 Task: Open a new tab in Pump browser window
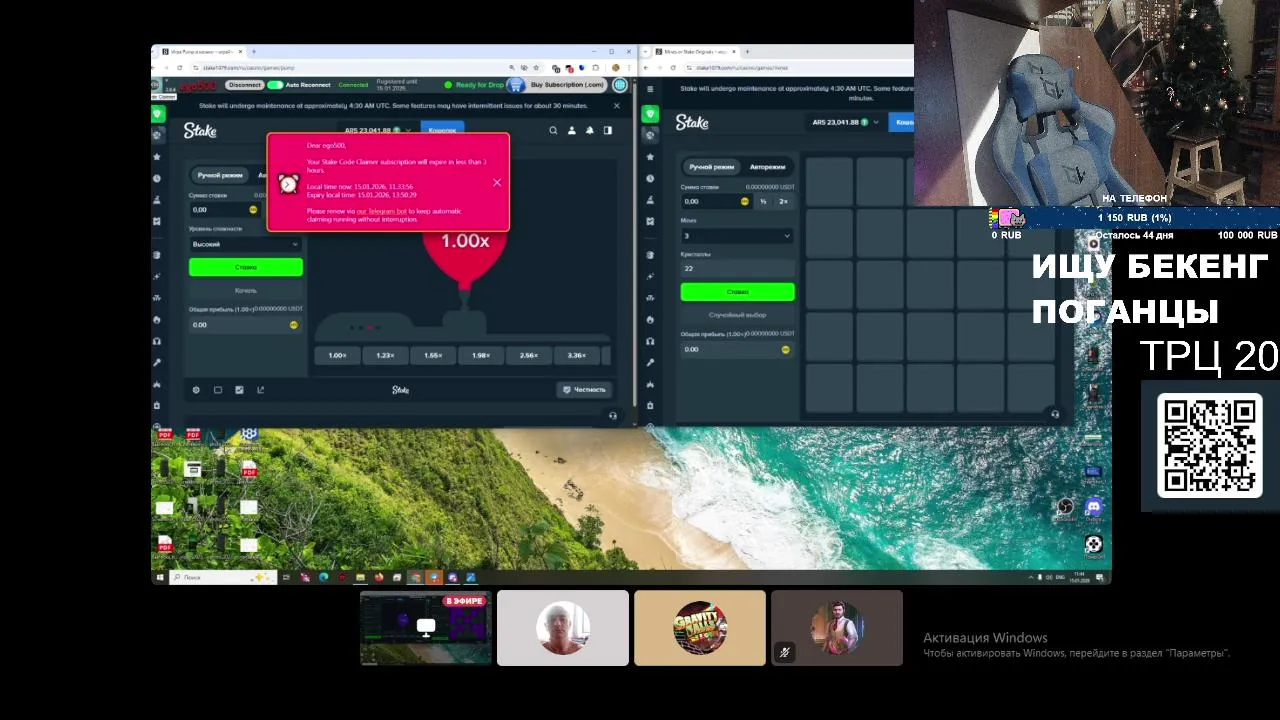254,51
